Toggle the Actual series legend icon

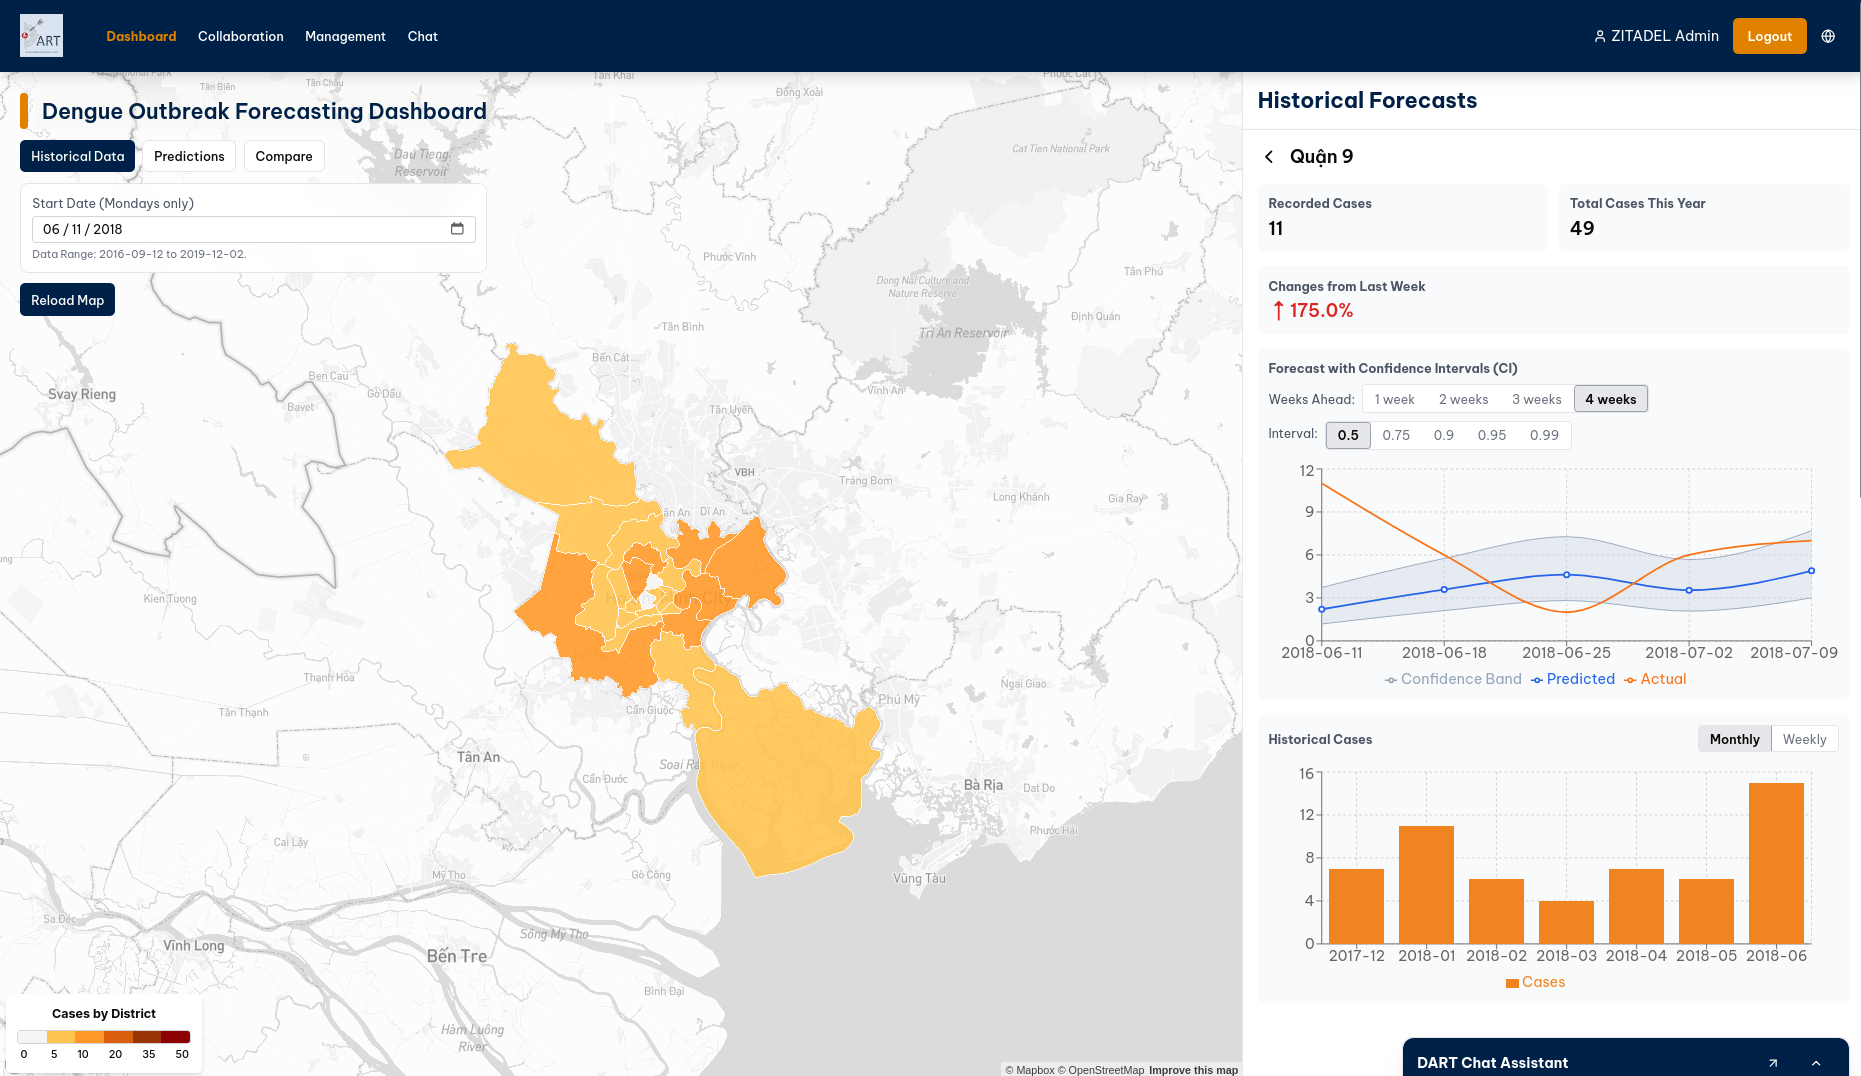point(1630,680)
